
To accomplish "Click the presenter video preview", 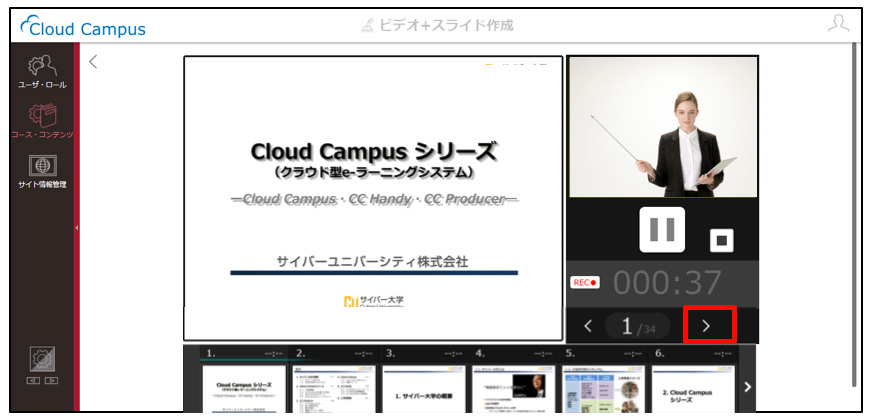I will (x=663, y=127).
